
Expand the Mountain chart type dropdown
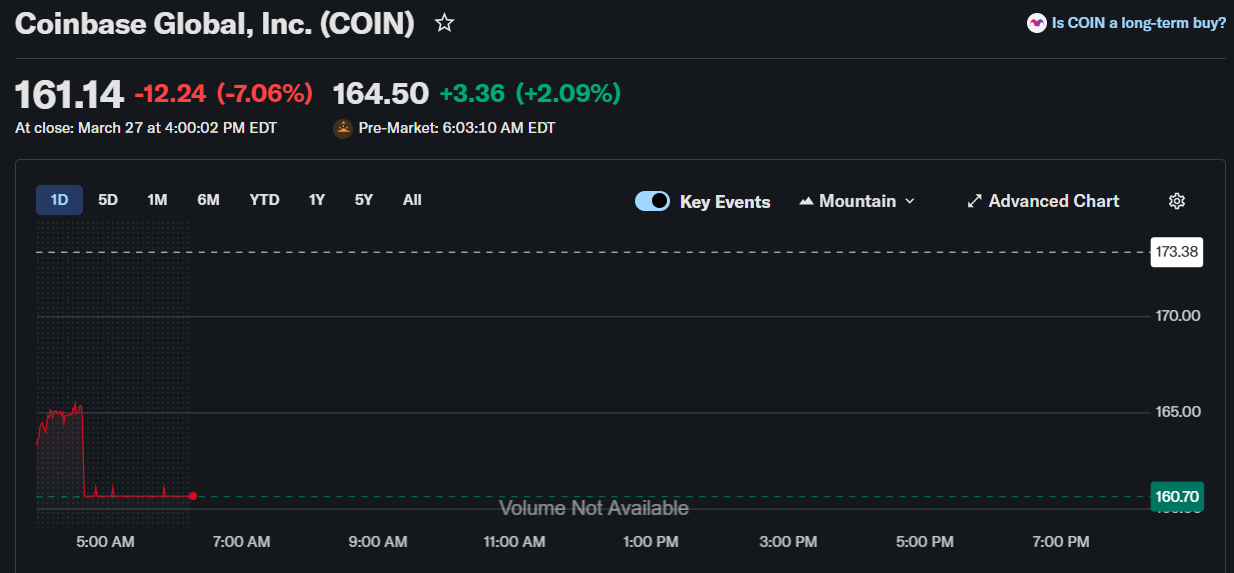point(857,201)
